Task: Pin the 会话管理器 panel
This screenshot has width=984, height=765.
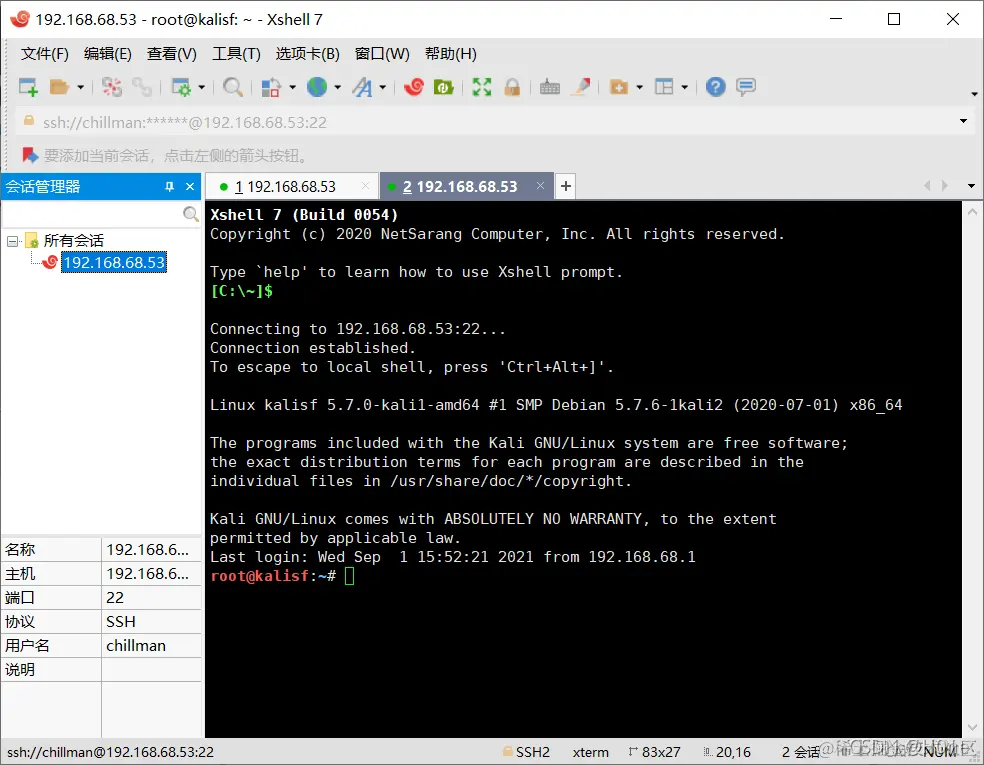Action: click(169, 186)
